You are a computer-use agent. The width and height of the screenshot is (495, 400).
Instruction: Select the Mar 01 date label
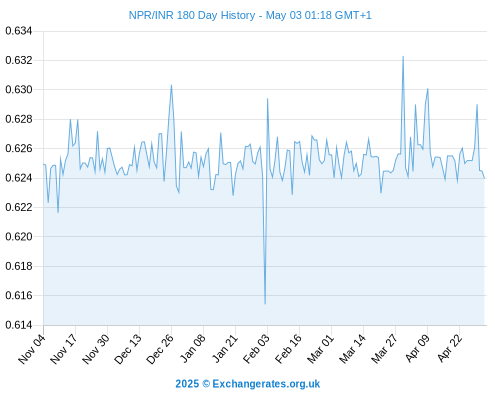(320, 348)
